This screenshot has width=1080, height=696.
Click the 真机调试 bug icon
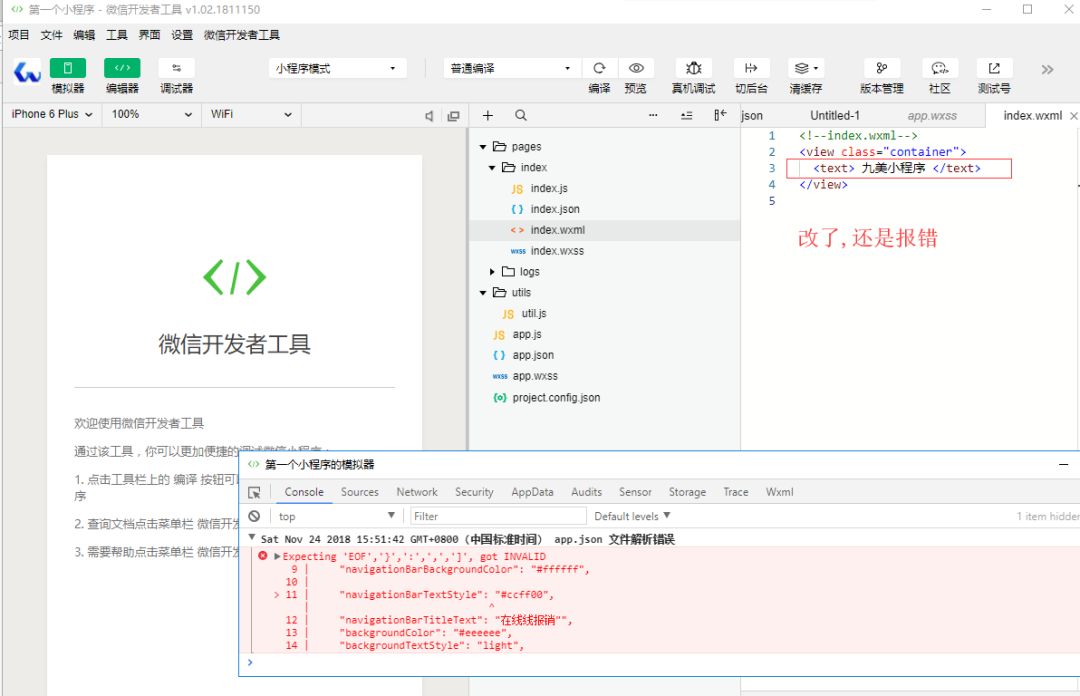click(x=694, y=68)
